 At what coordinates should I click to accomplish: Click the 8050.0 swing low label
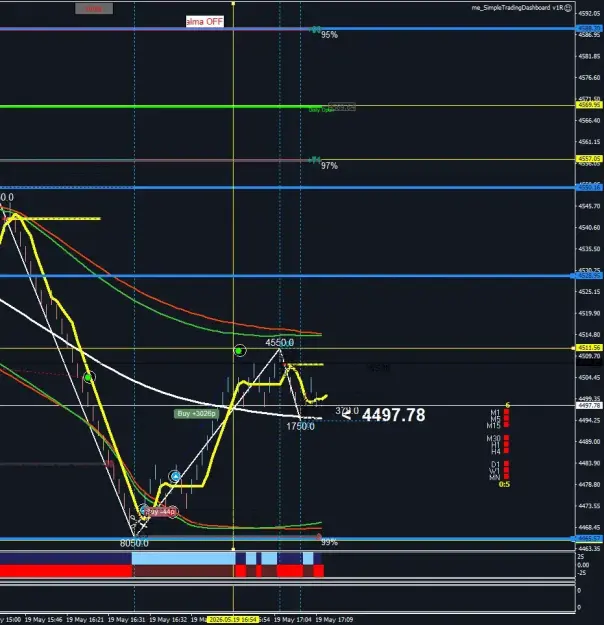coord(134,543)
